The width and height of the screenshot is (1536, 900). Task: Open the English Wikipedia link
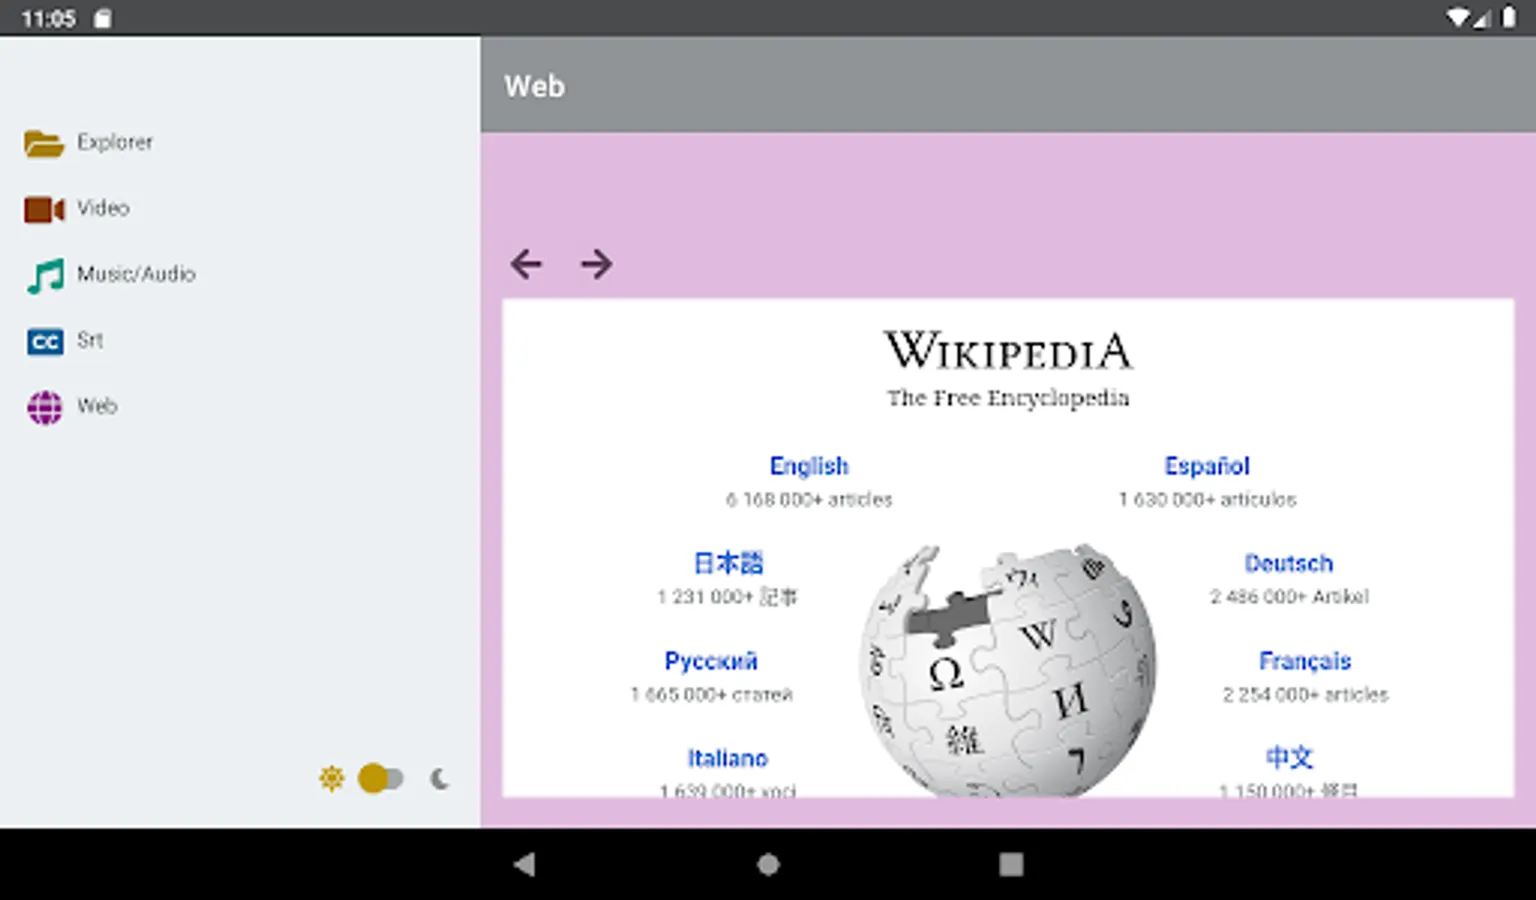(x=809, y=466)
